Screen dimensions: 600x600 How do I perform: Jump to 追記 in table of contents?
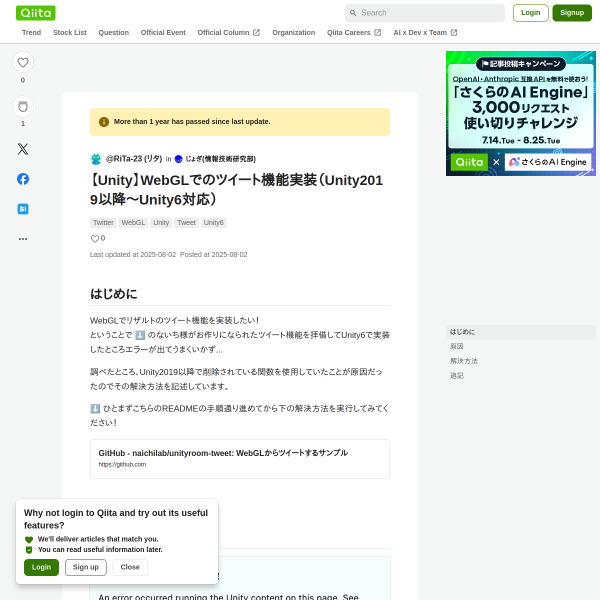click(457, 375)
